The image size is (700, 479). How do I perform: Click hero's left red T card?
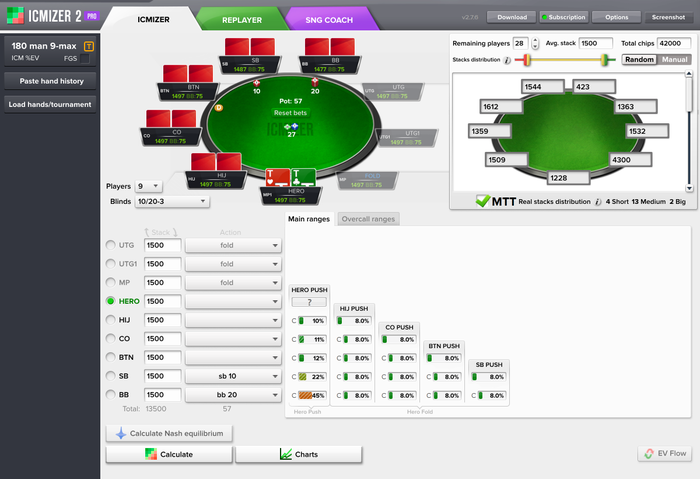pos(277,178)
